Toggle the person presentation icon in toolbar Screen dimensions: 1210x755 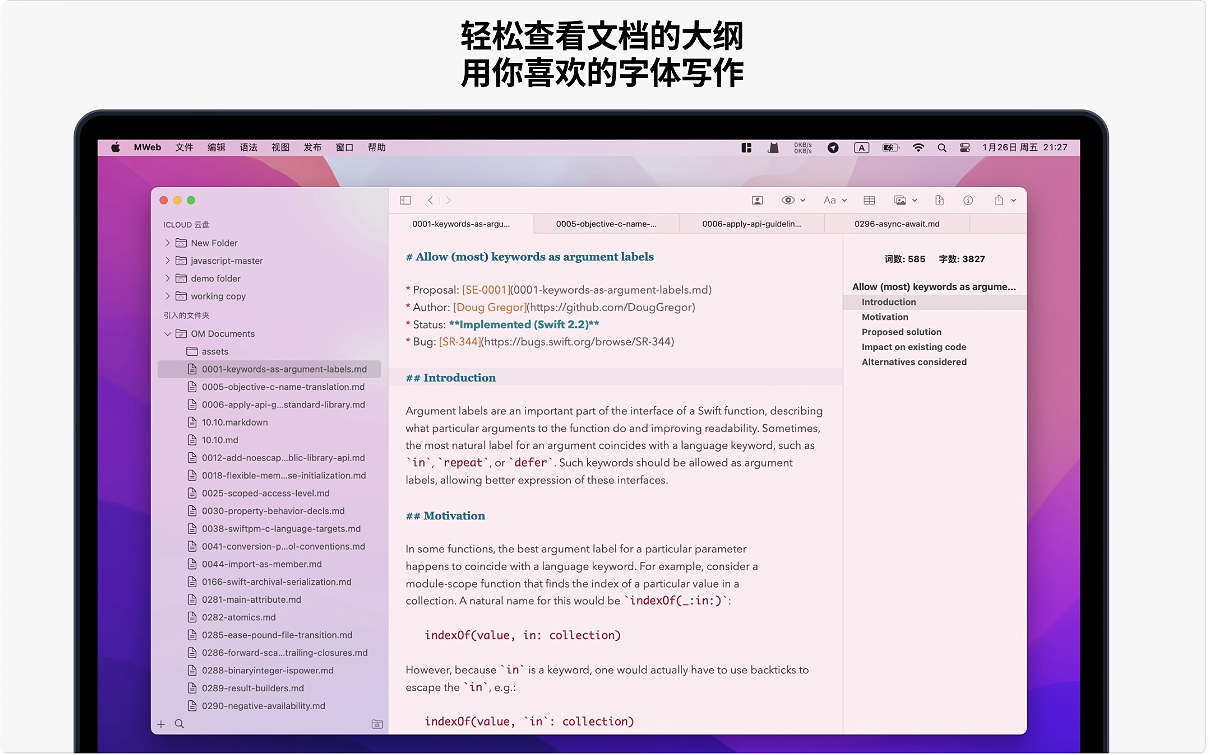point(757,200)
